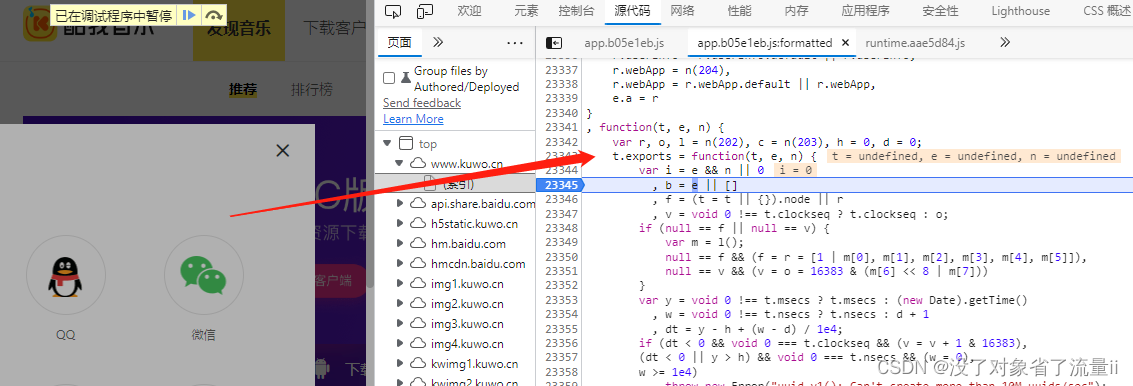
Task: Select the 推荐 sub-tab on page
Action: [x=243, y=90]
